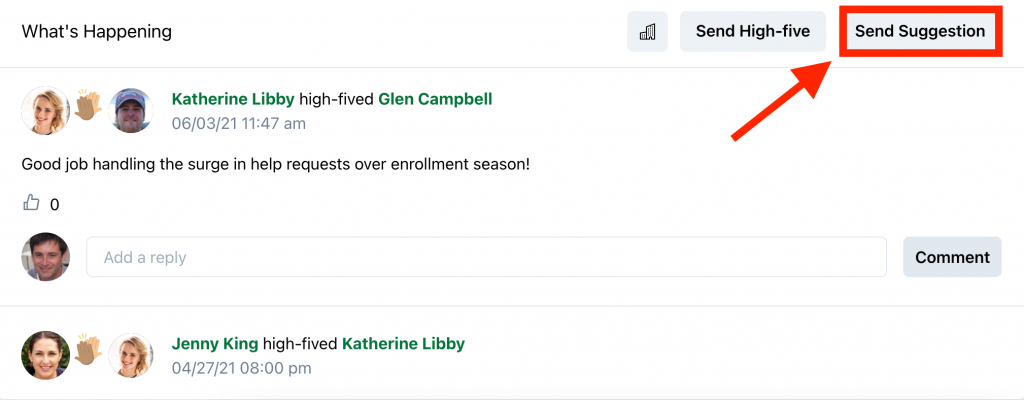
Task: Open Glen Campbell's profile photo
Action: coord(130,111)
